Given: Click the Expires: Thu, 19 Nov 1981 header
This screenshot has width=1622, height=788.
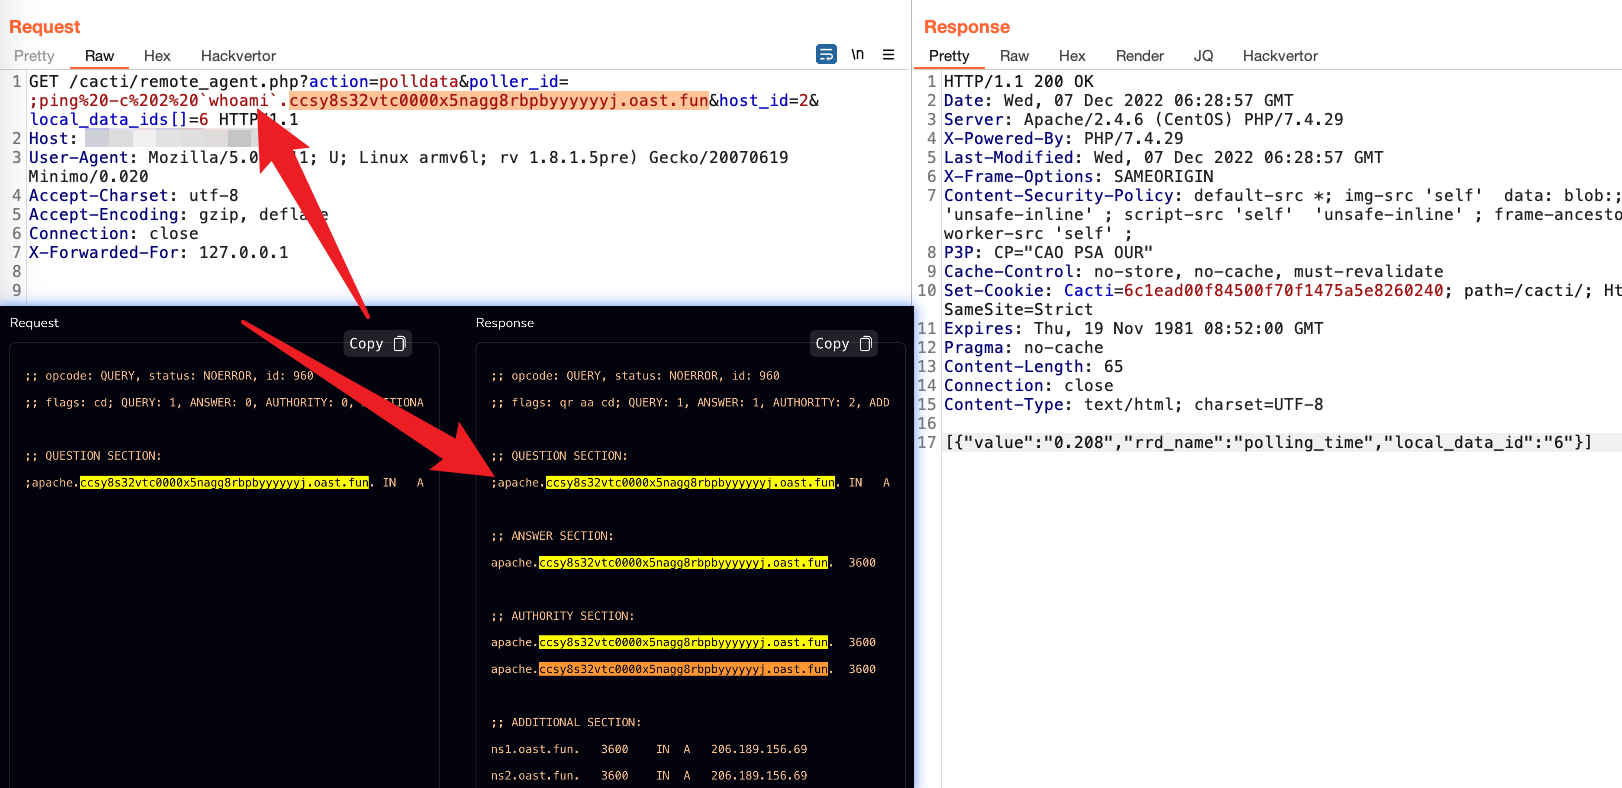Looking at the screenshot, I should pyautogui.click(x=1133, y=328).
